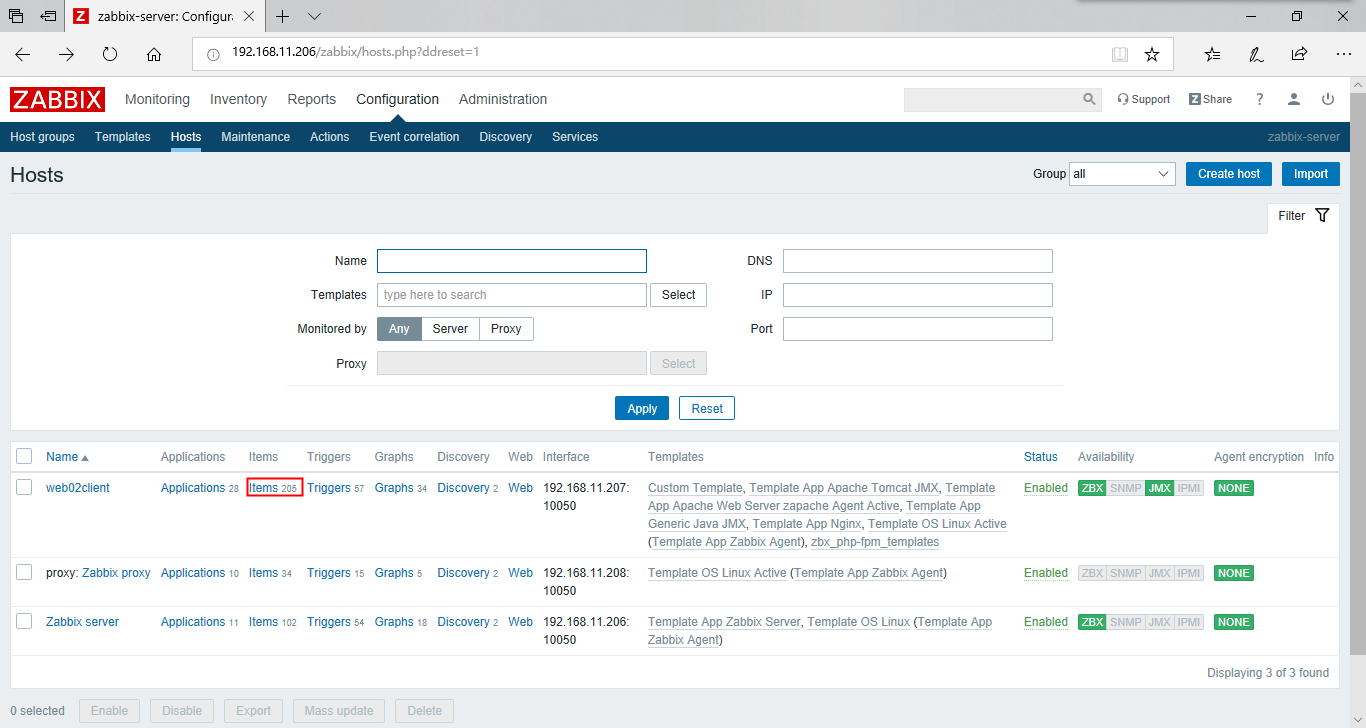
Task: Set Monitored by to Proxy
Action: pyautogui.click(x=506, y=329)
